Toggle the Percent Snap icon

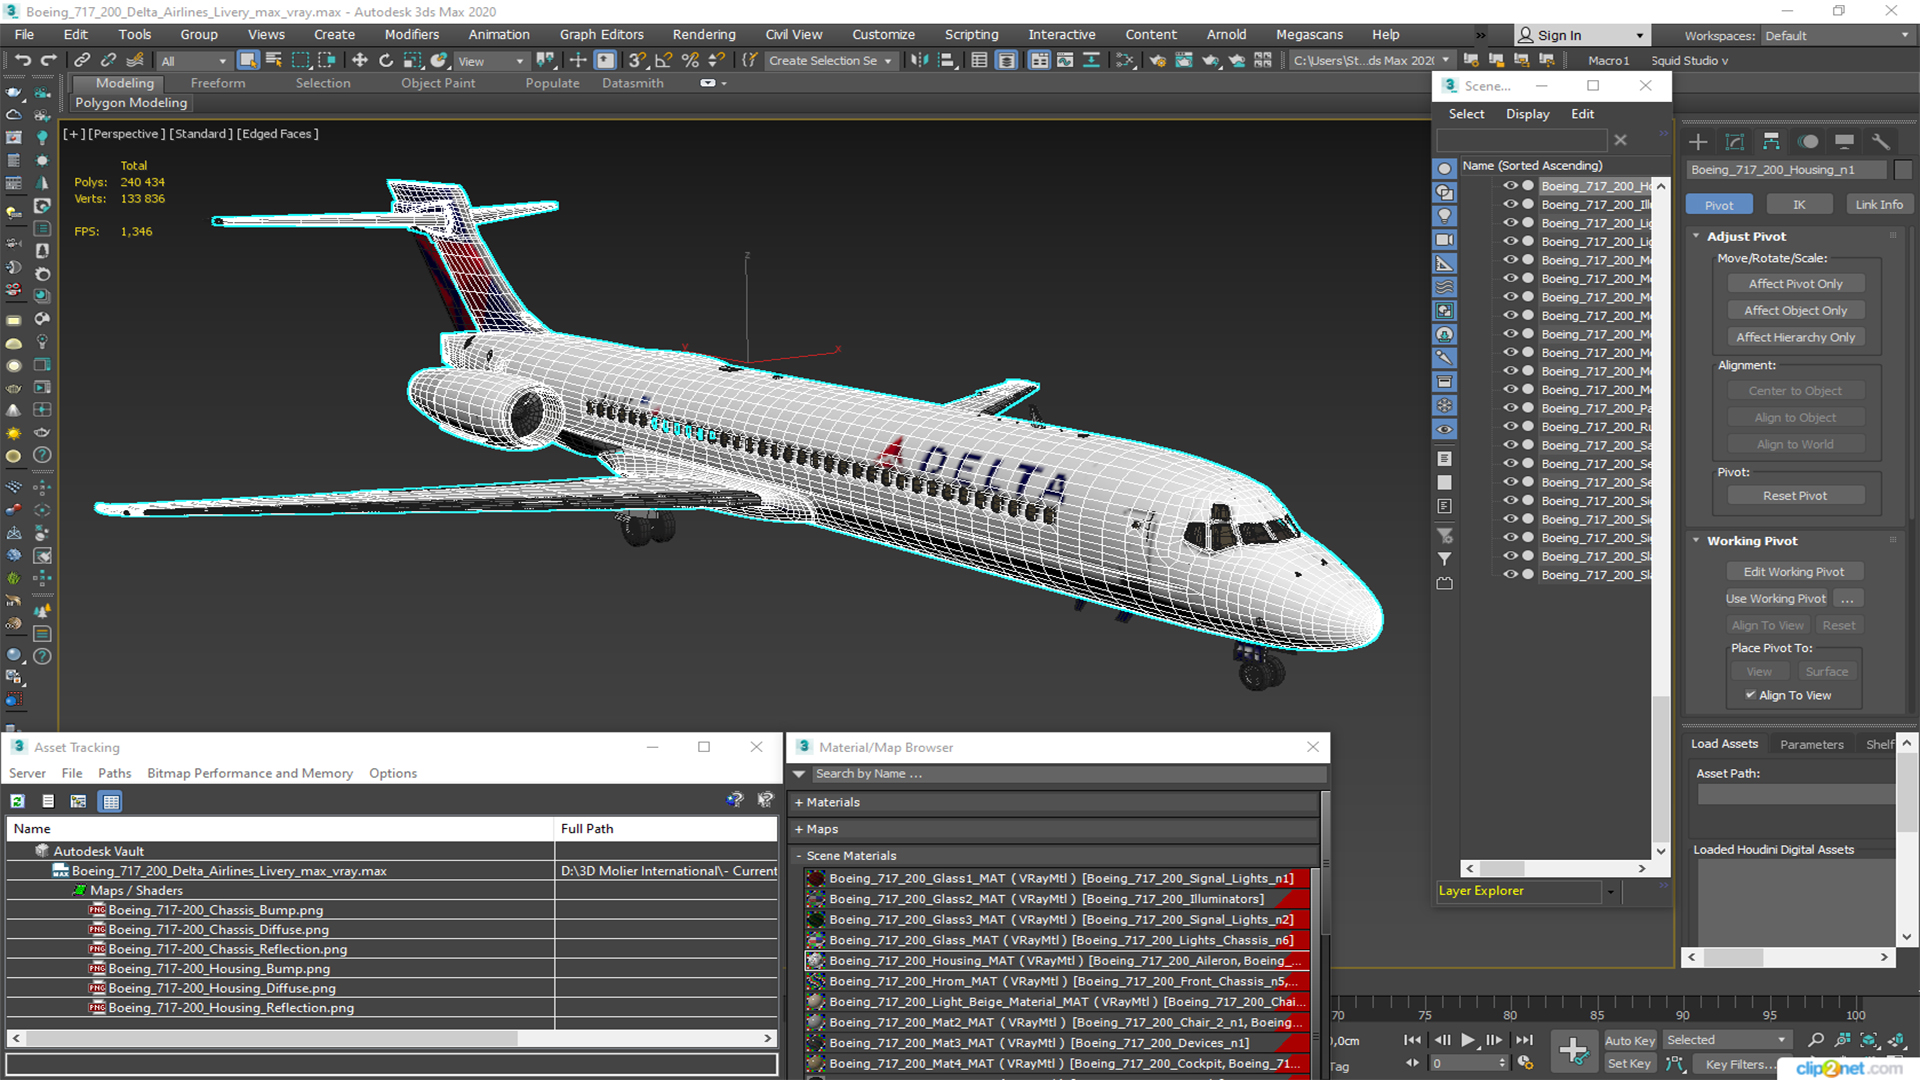689,60
